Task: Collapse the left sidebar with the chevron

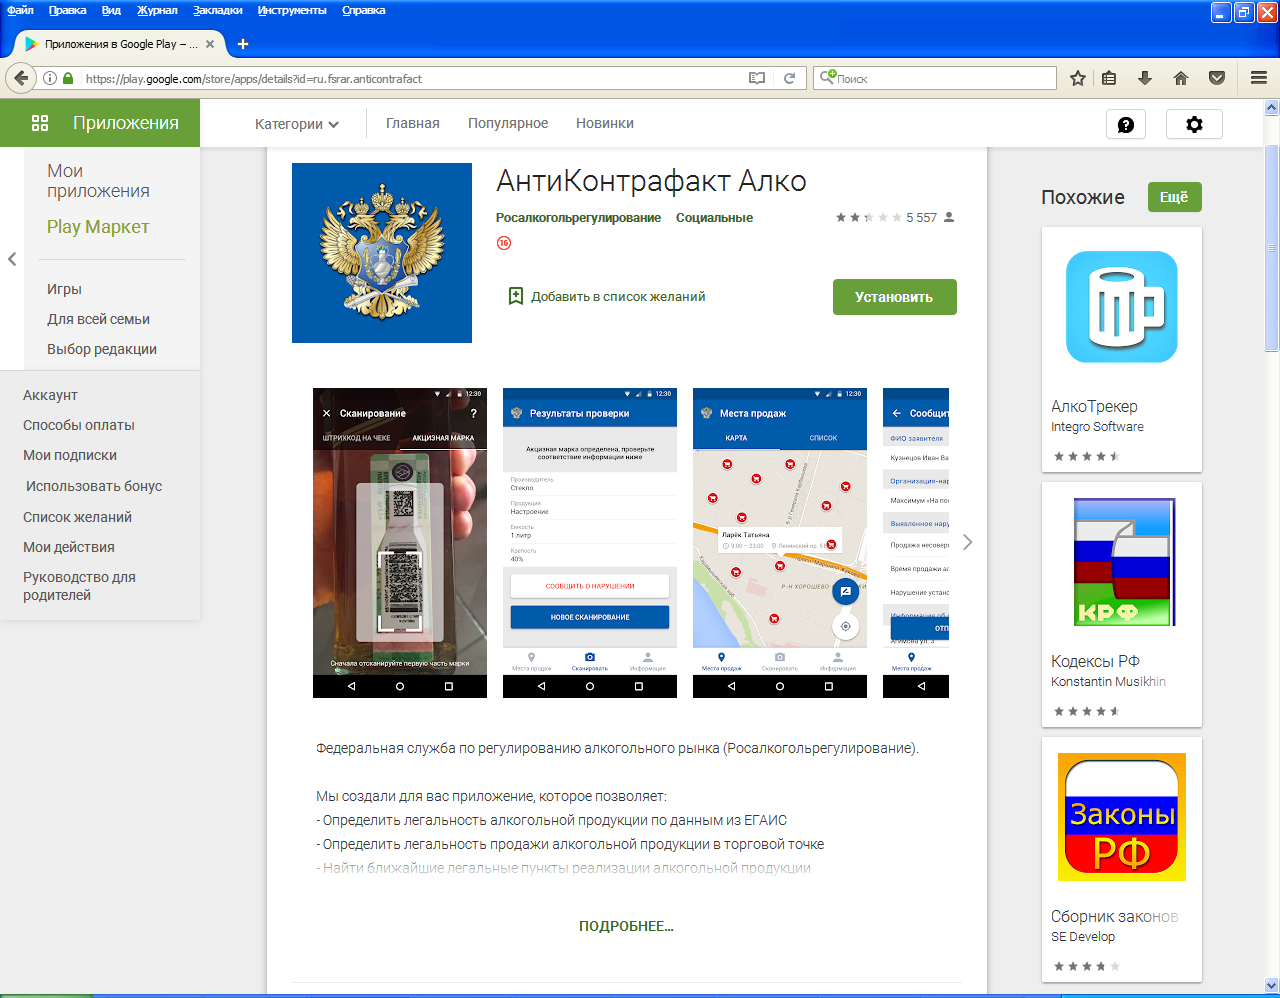Action: 12,259
